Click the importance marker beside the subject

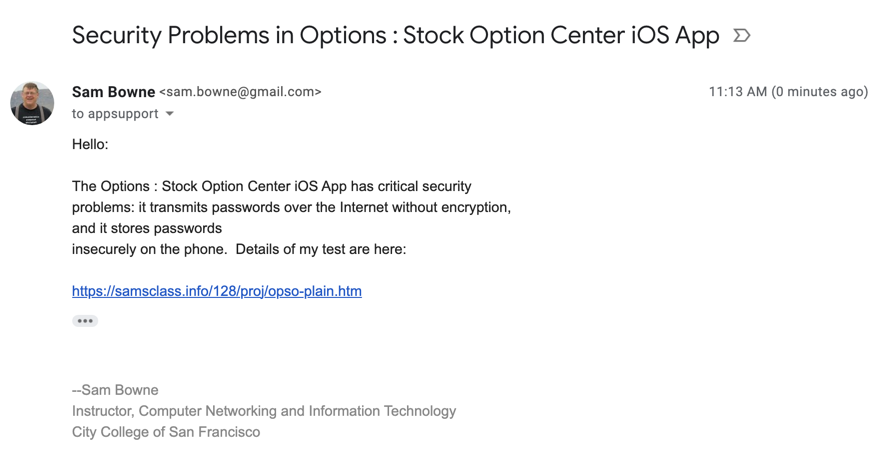coord(741,36)
